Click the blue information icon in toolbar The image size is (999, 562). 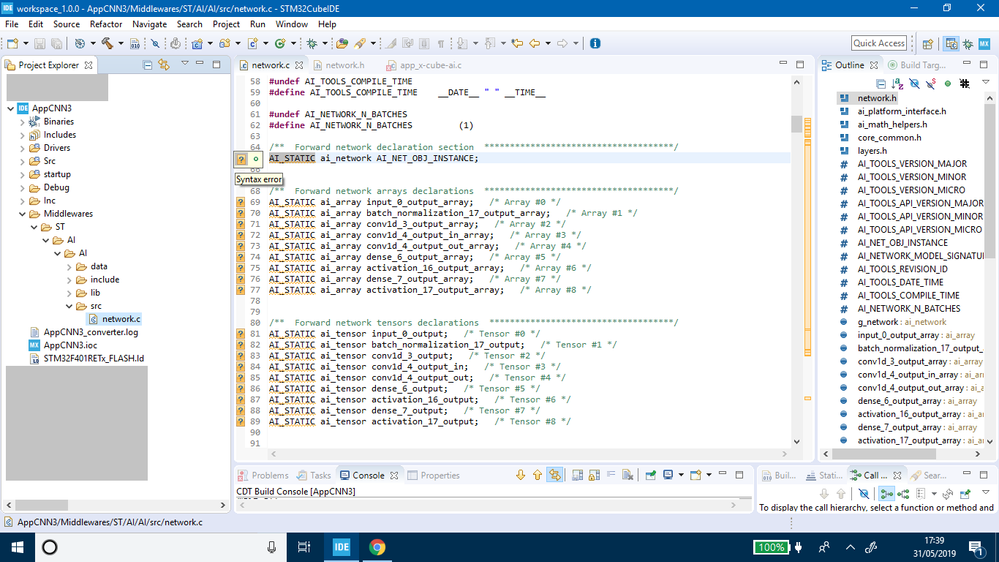pyautogui.click(x=595, y=43)
